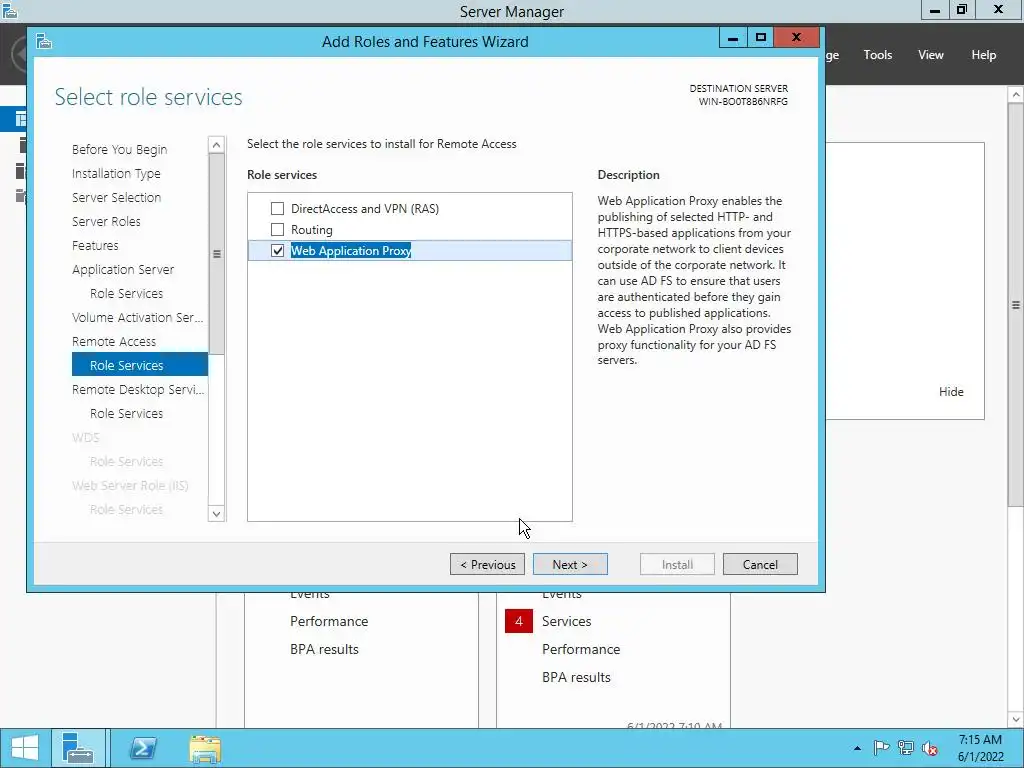Screen dimensions: 1024x768
Task: Select highlighted Role Services under Remote Access
Action: pos(140,365)
